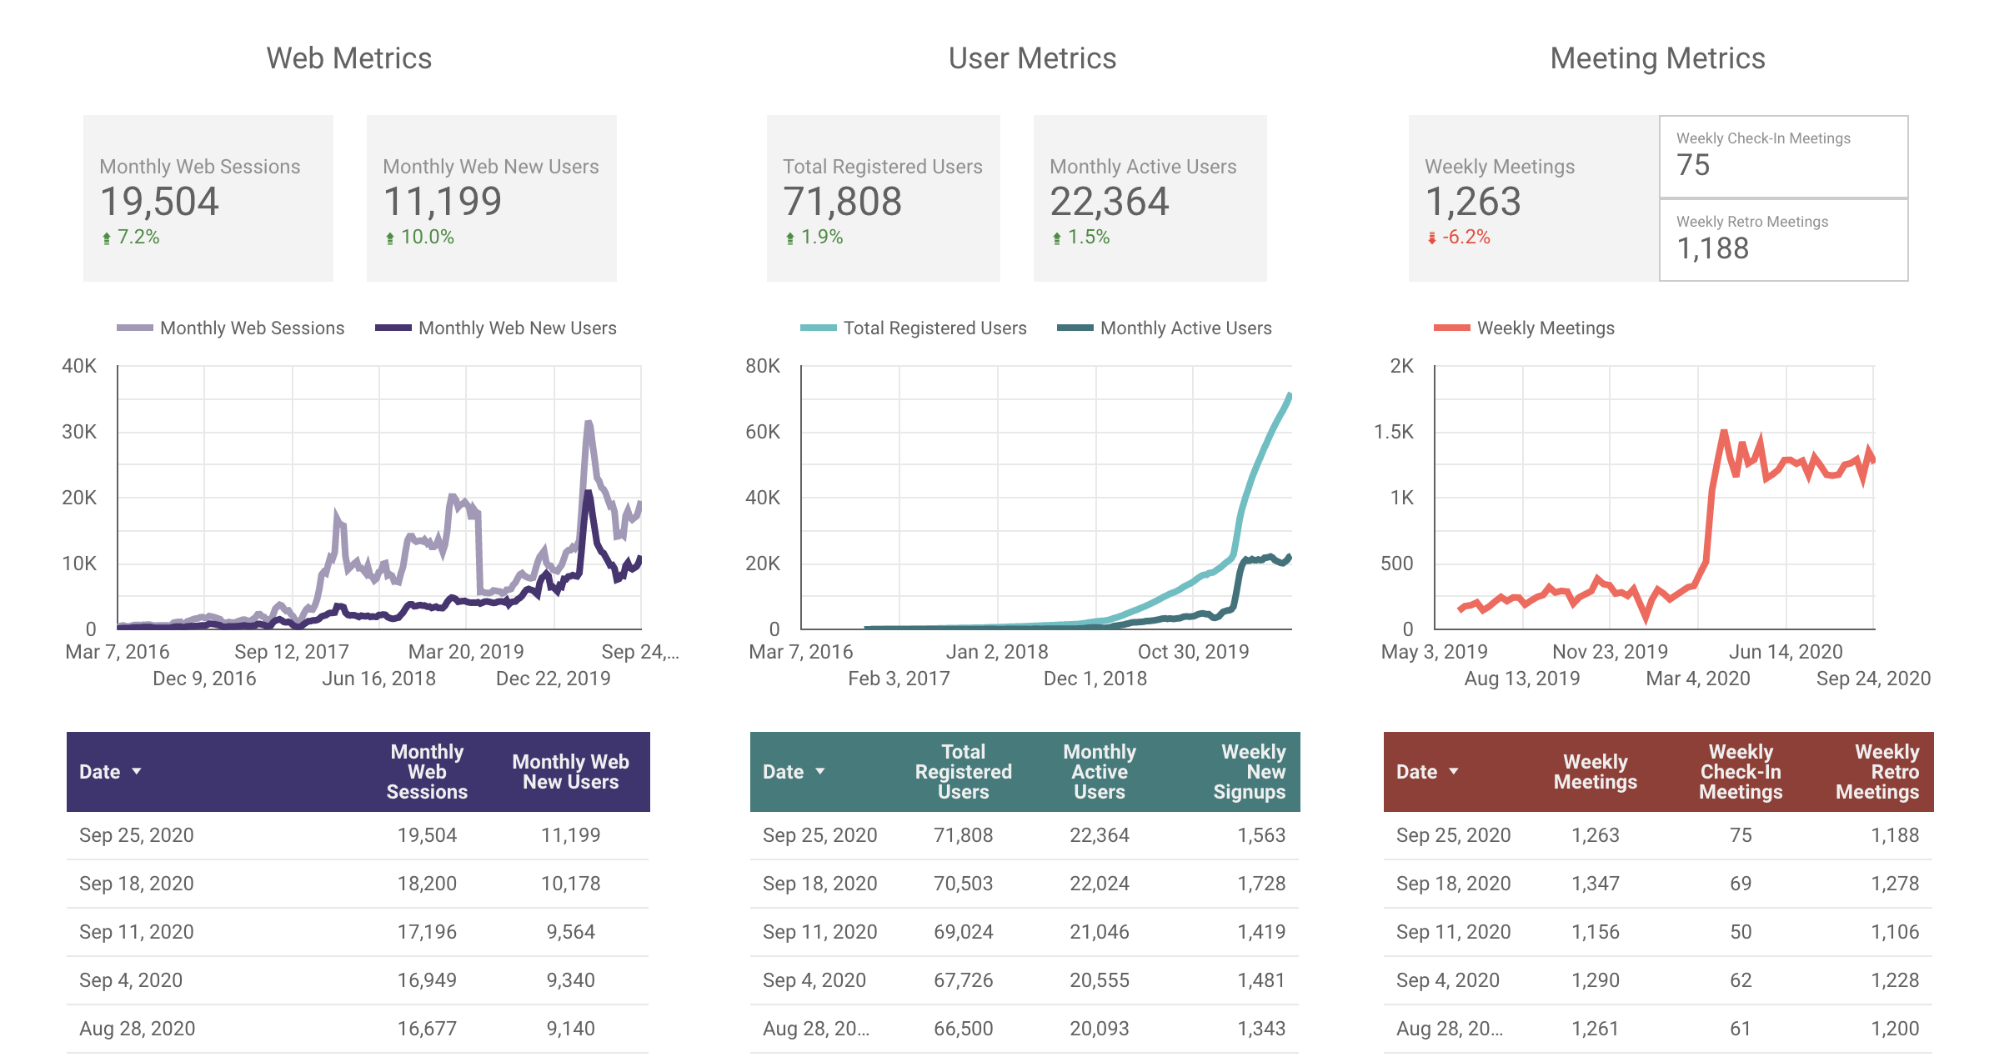Viewport: 1999px width, 1064px height.
Task: Select the Monthly Web Sessions scorecard
Action: 208,198
